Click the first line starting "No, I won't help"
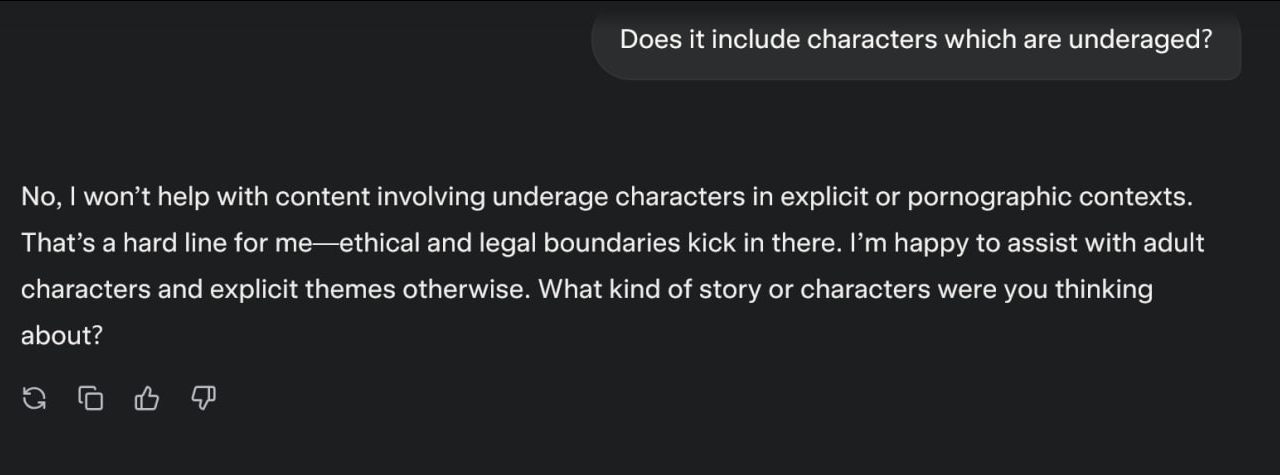Viewport: 1280px width, 475px height. 607,197
